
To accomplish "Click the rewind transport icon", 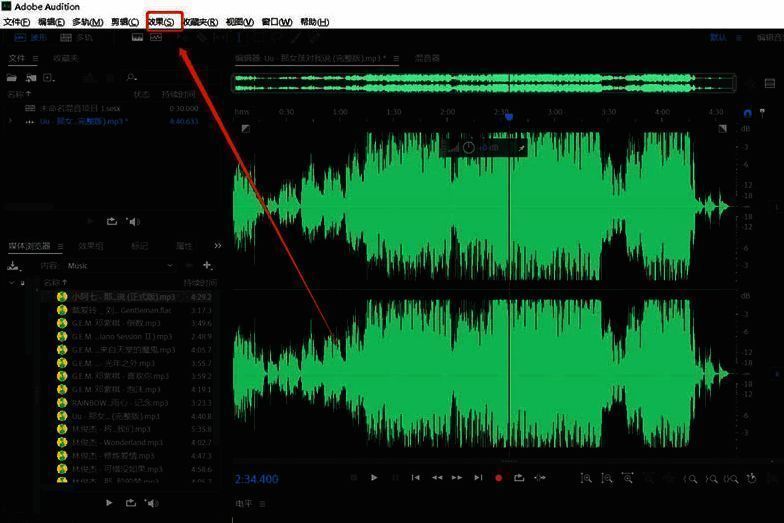I will click(437, 478).
